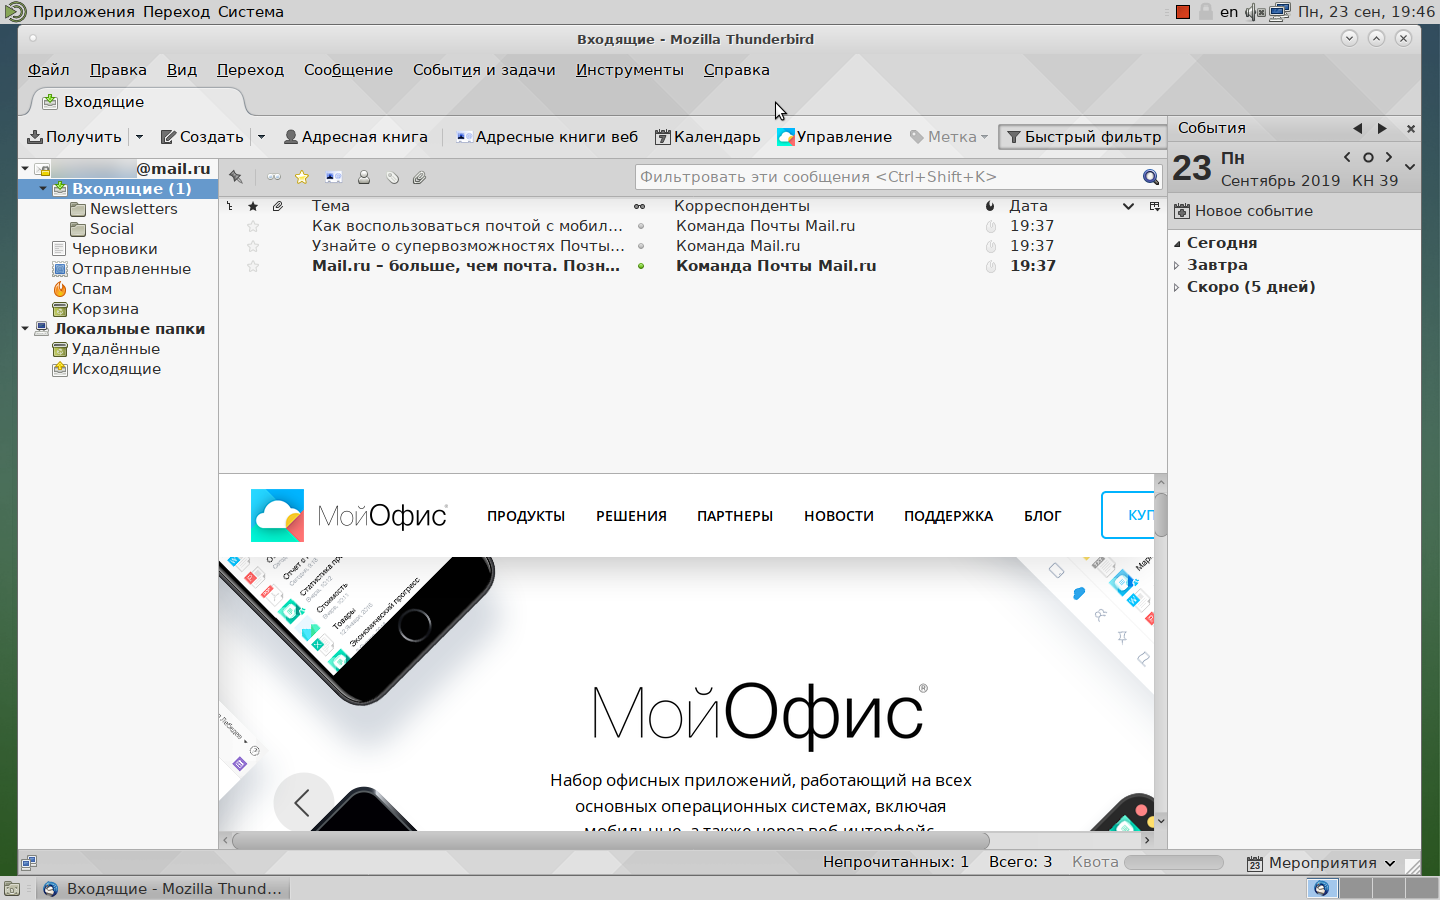This screenshot has width=1440, height=900.
Task: Sort by attachment column header
Action: (278, 206)
